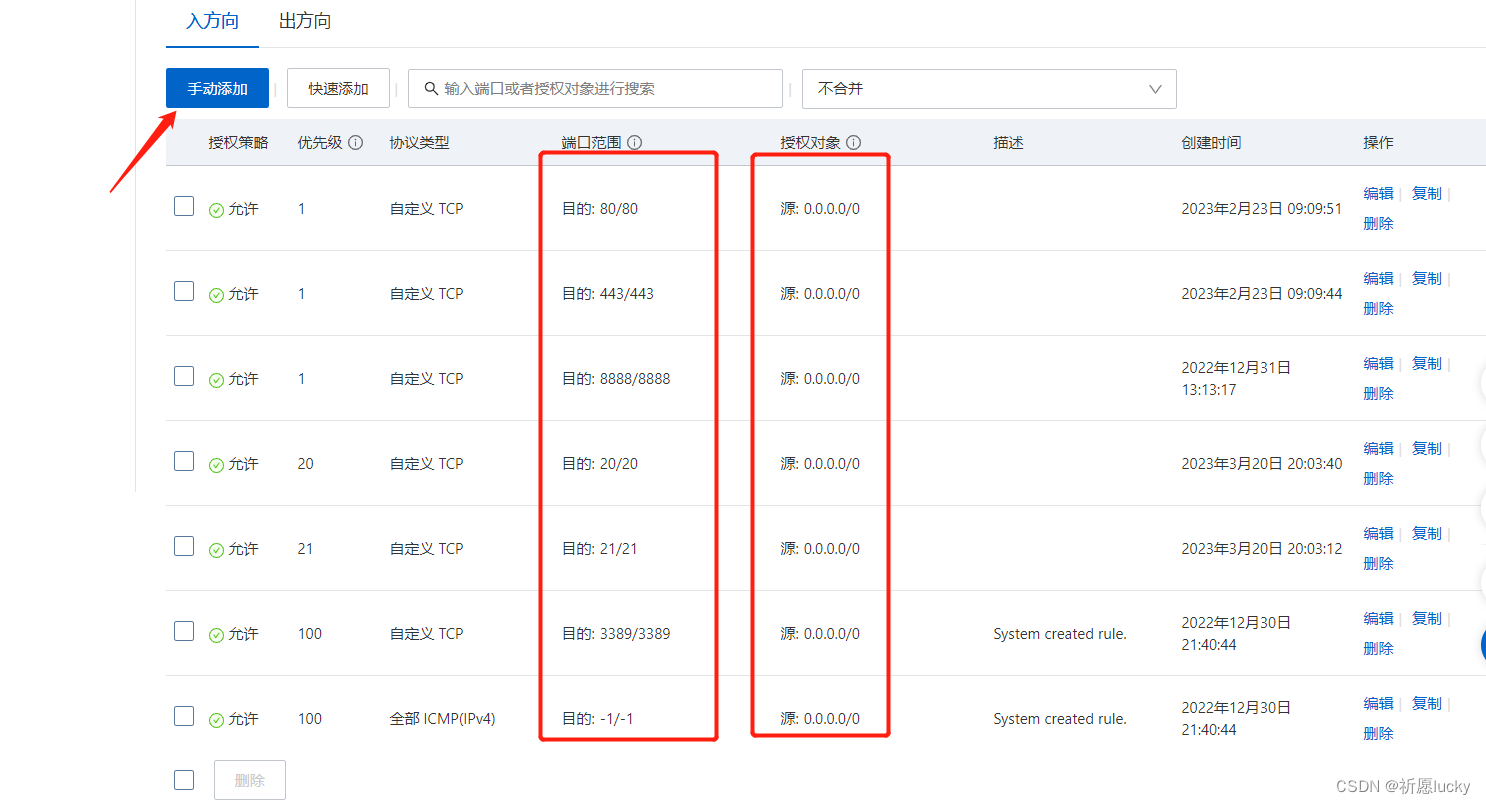Click 删除 for the 21/21 rule

point(1378,563)
